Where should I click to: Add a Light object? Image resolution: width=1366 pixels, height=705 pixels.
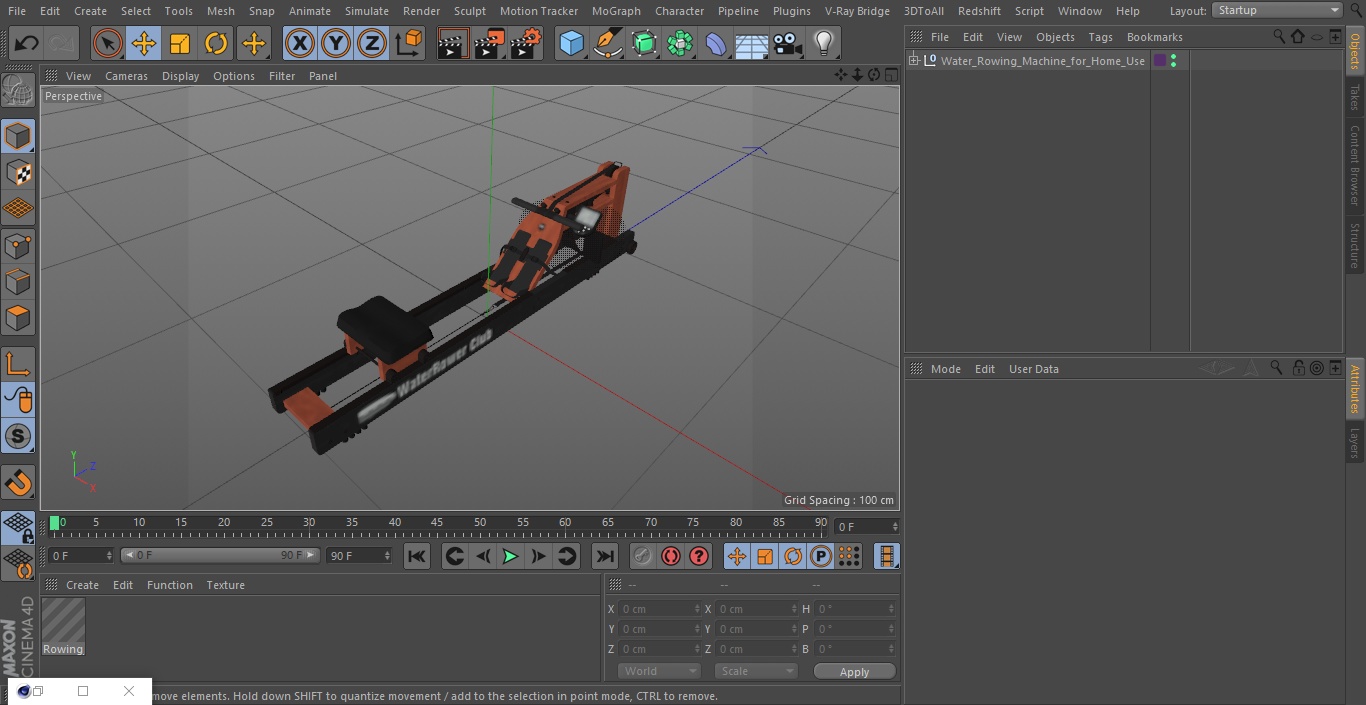824,43
